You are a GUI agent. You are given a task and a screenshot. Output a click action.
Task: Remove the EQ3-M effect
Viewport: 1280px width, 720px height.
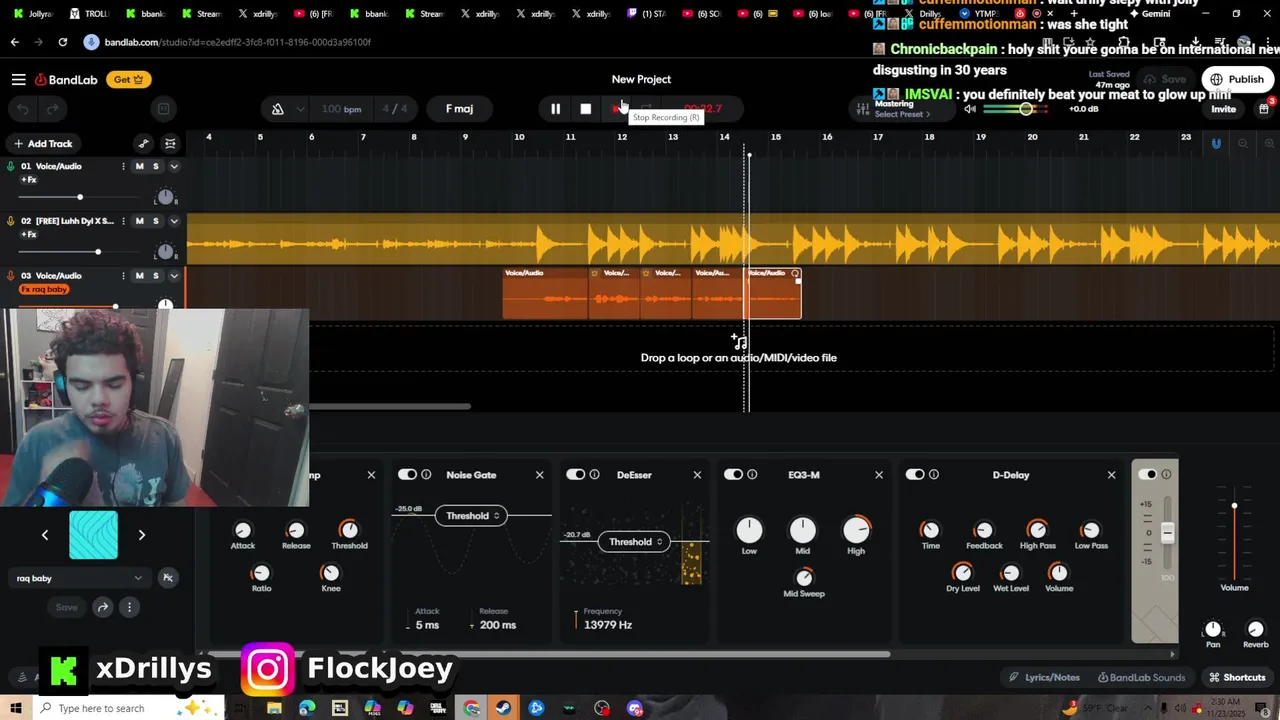(x=879, y=475)
